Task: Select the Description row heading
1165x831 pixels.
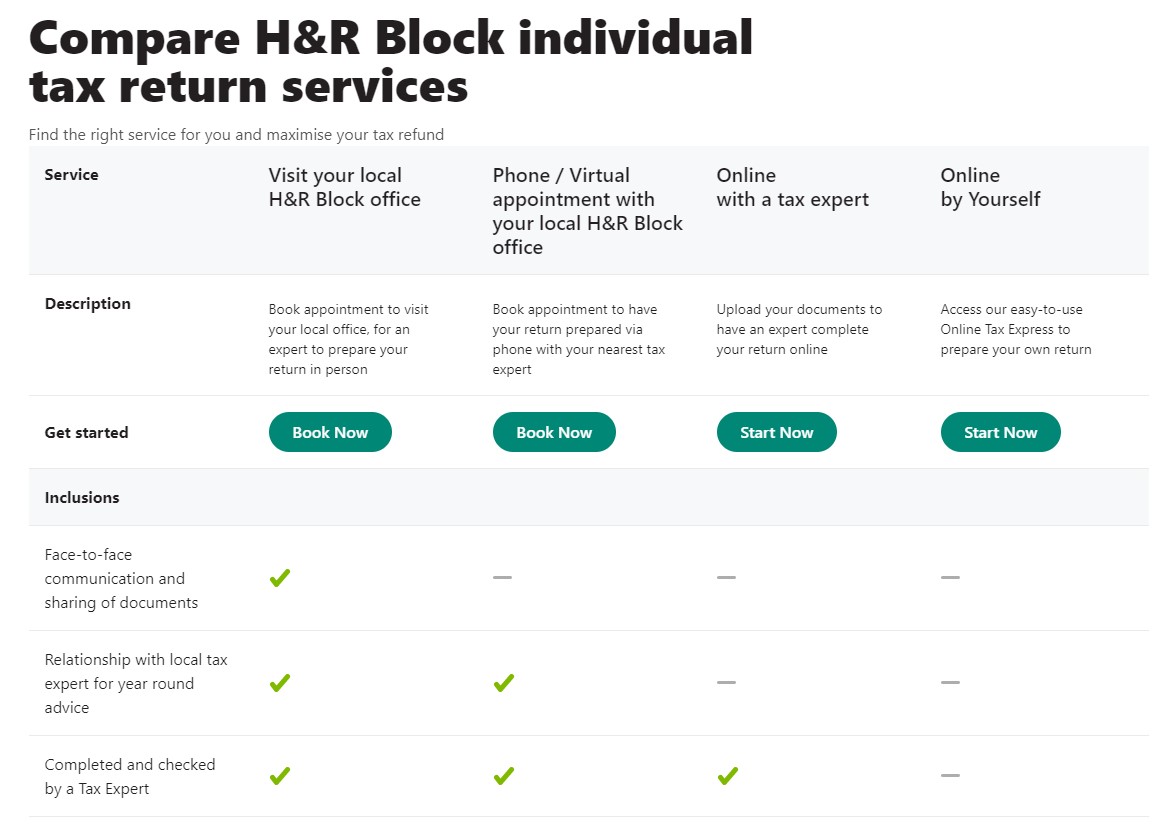Action: coord(87,303)
